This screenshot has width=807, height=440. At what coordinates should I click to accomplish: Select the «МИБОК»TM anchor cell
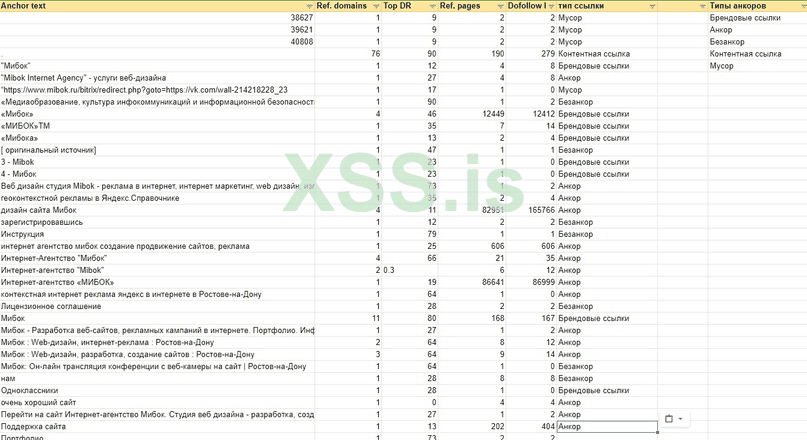[x=157, y=126]
